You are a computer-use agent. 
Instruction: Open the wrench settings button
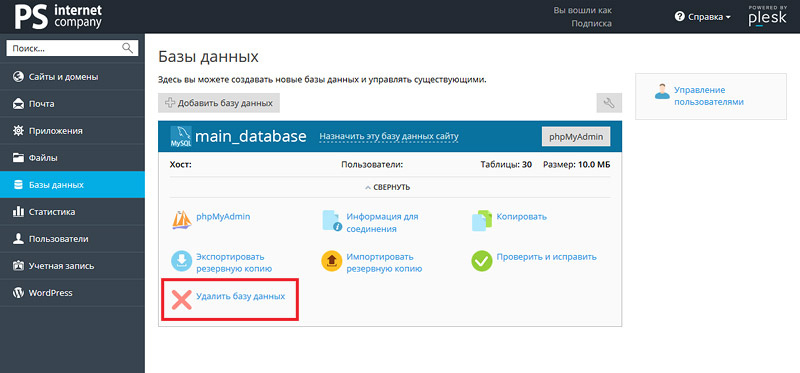pyautogui.click(x=609, y=103)
